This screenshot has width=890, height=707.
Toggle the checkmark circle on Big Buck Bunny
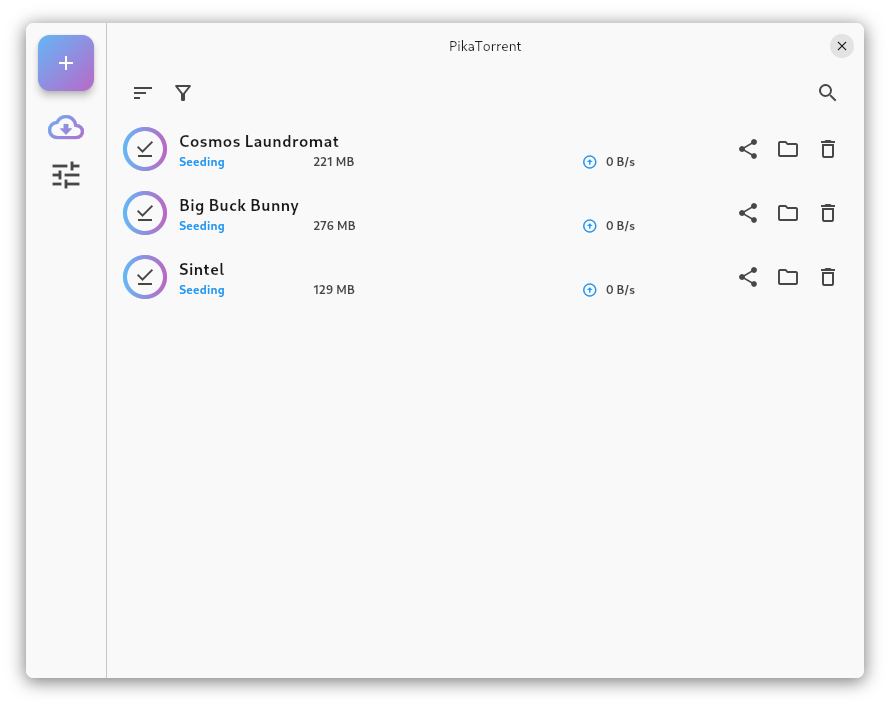click(x=145, y=213)
